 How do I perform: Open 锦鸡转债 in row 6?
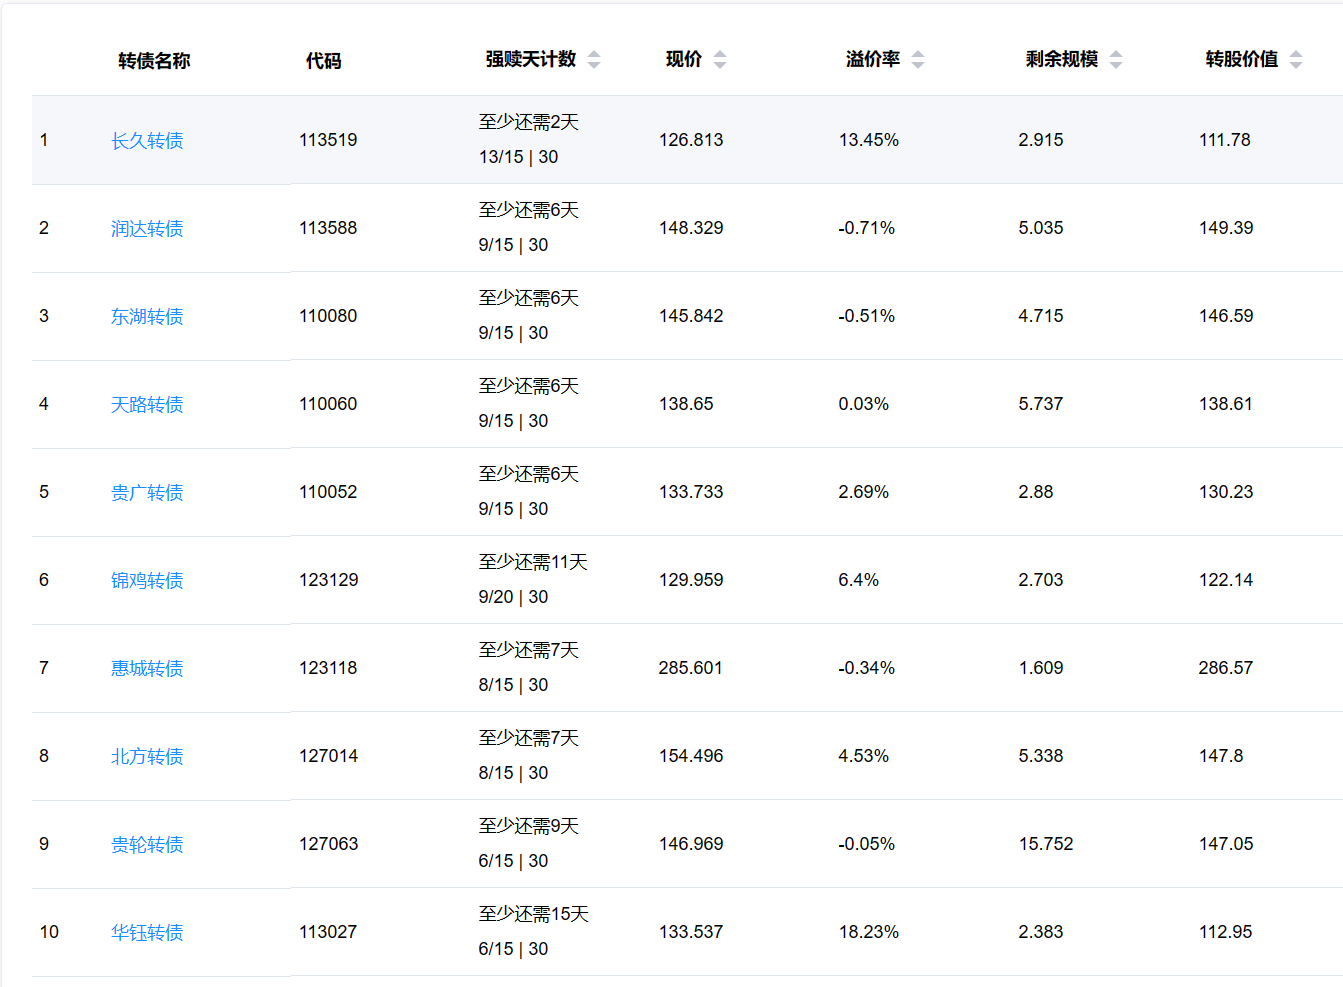[147, 581]
